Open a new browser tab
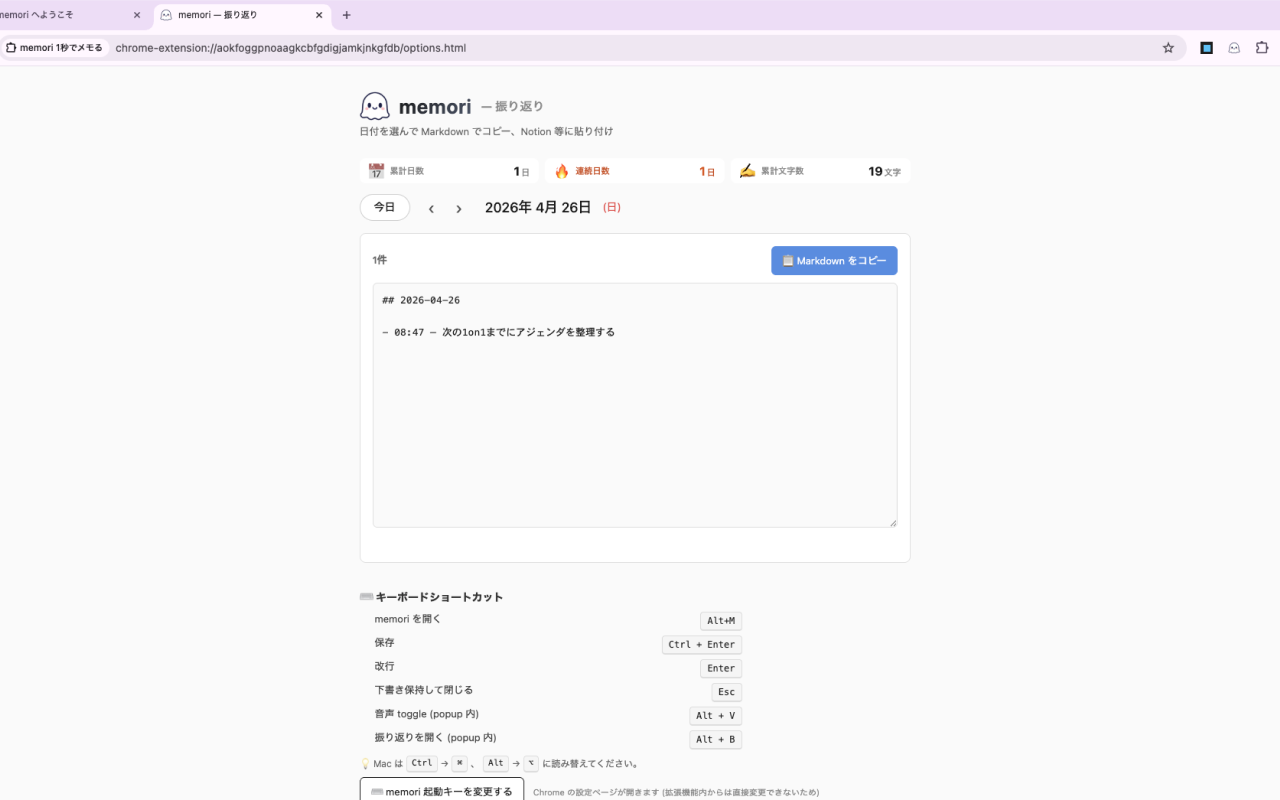The width and height of the screenshot is (1280, 800). coord(346,15)
